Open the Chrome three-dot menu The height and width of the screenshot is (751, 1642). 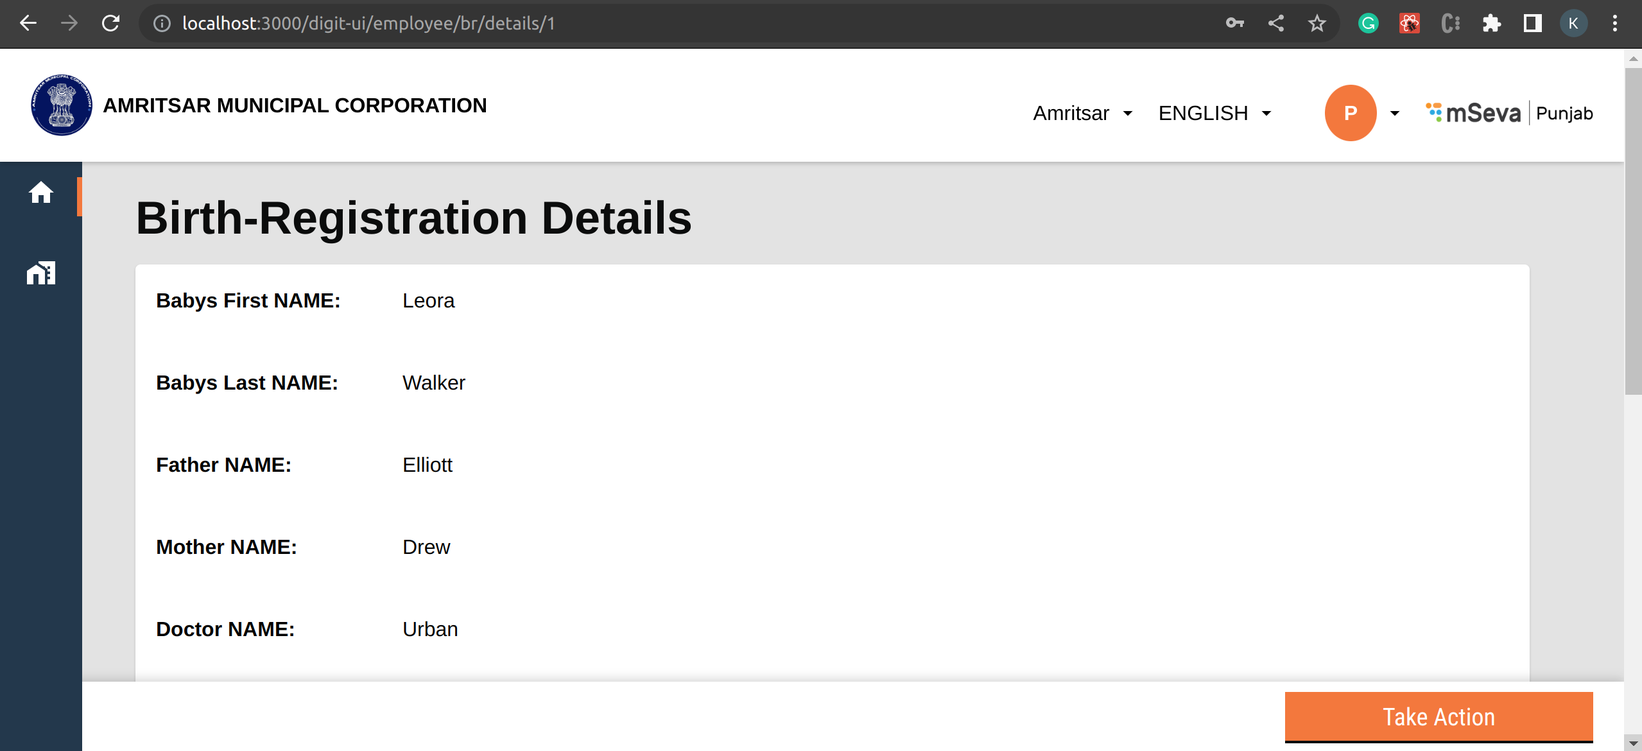tap(1615, 23)
